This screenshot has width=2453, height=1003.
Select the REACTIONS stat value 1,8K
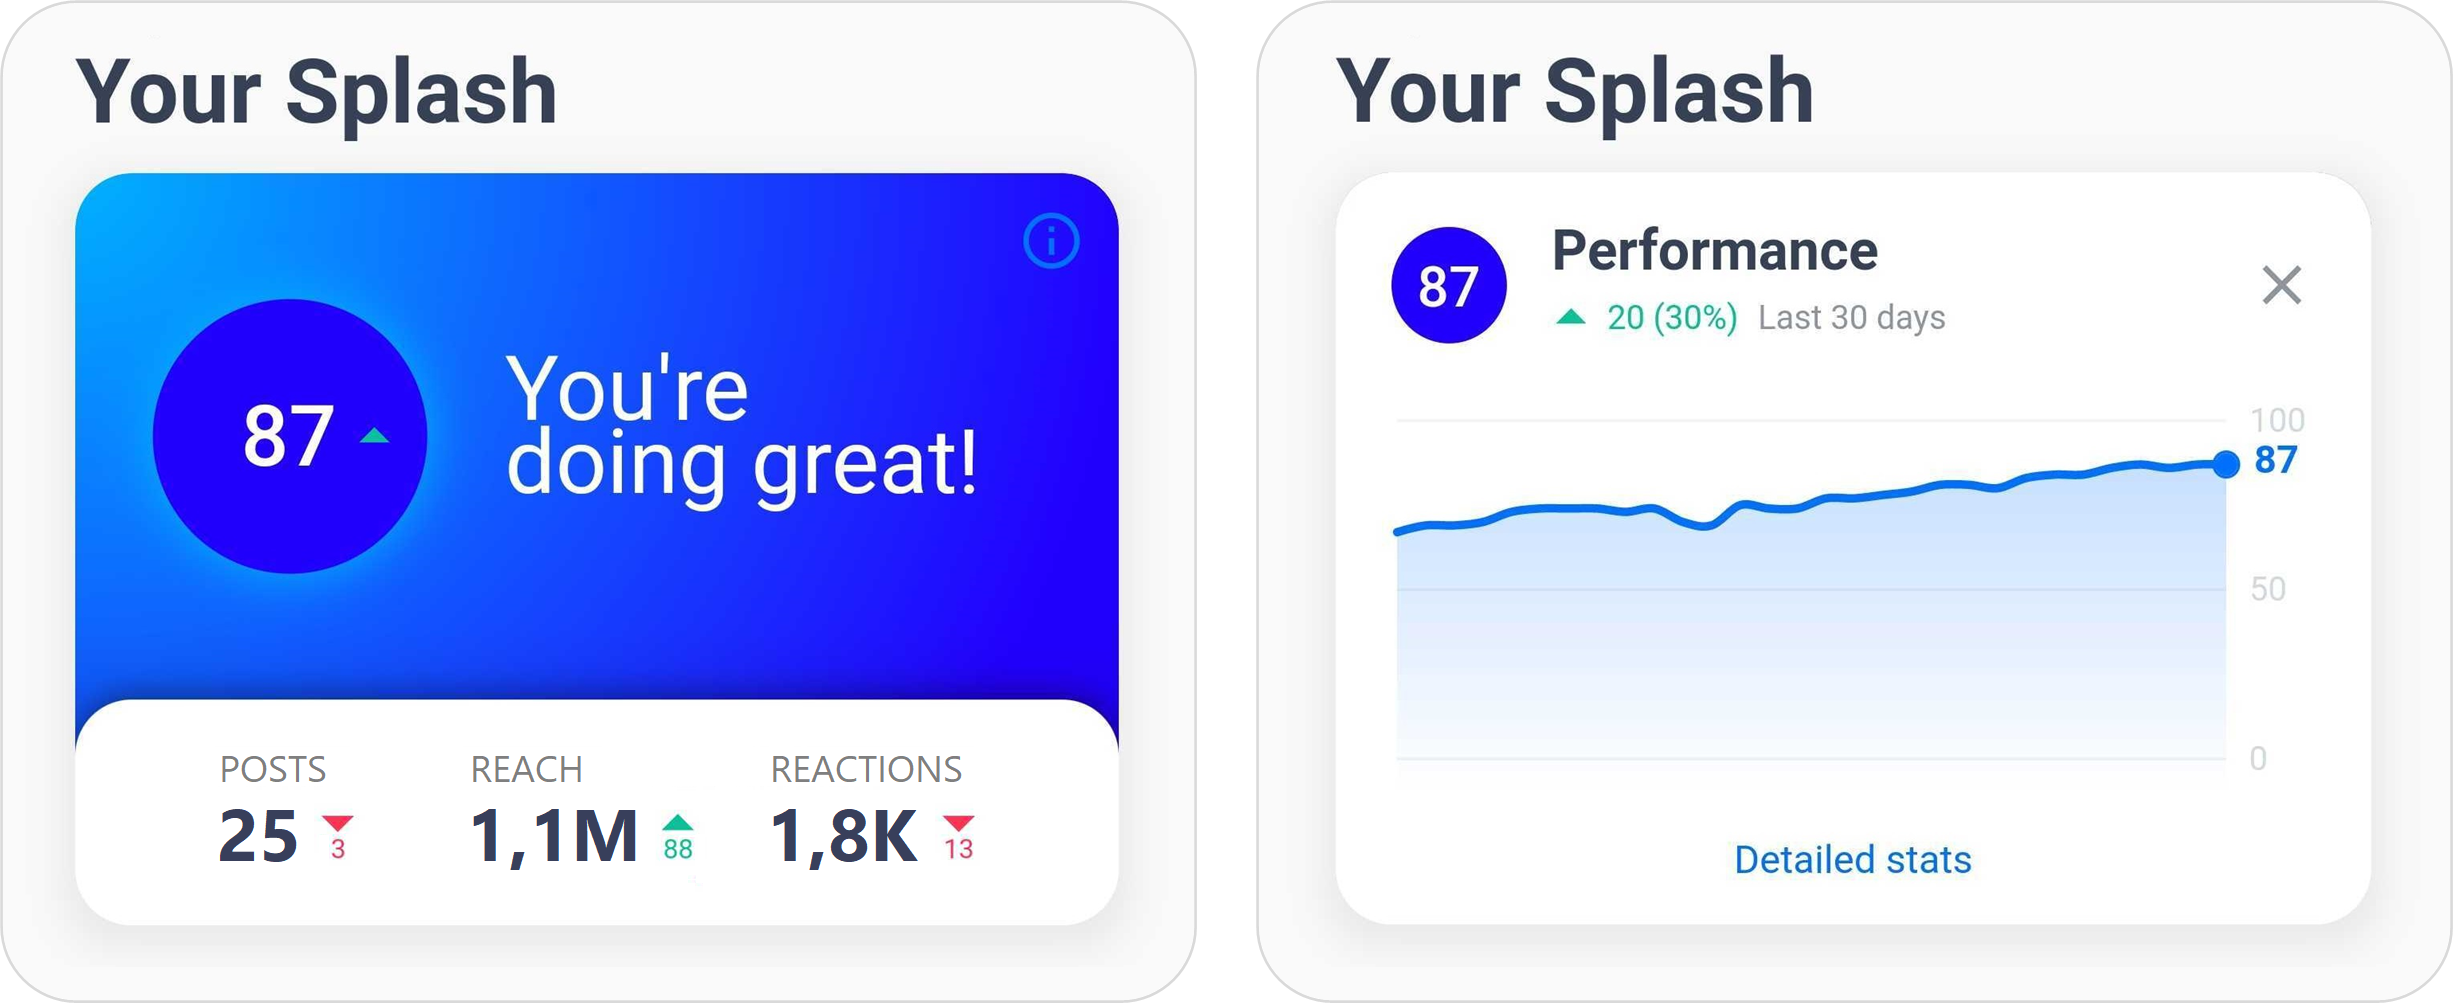(842, 836)
